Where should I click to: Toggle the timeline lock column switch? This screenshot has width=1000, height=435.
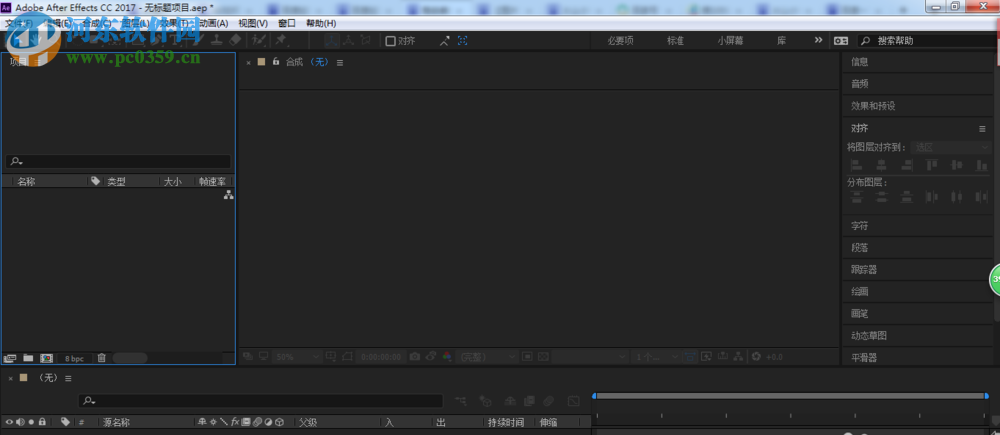click(42, 422)
